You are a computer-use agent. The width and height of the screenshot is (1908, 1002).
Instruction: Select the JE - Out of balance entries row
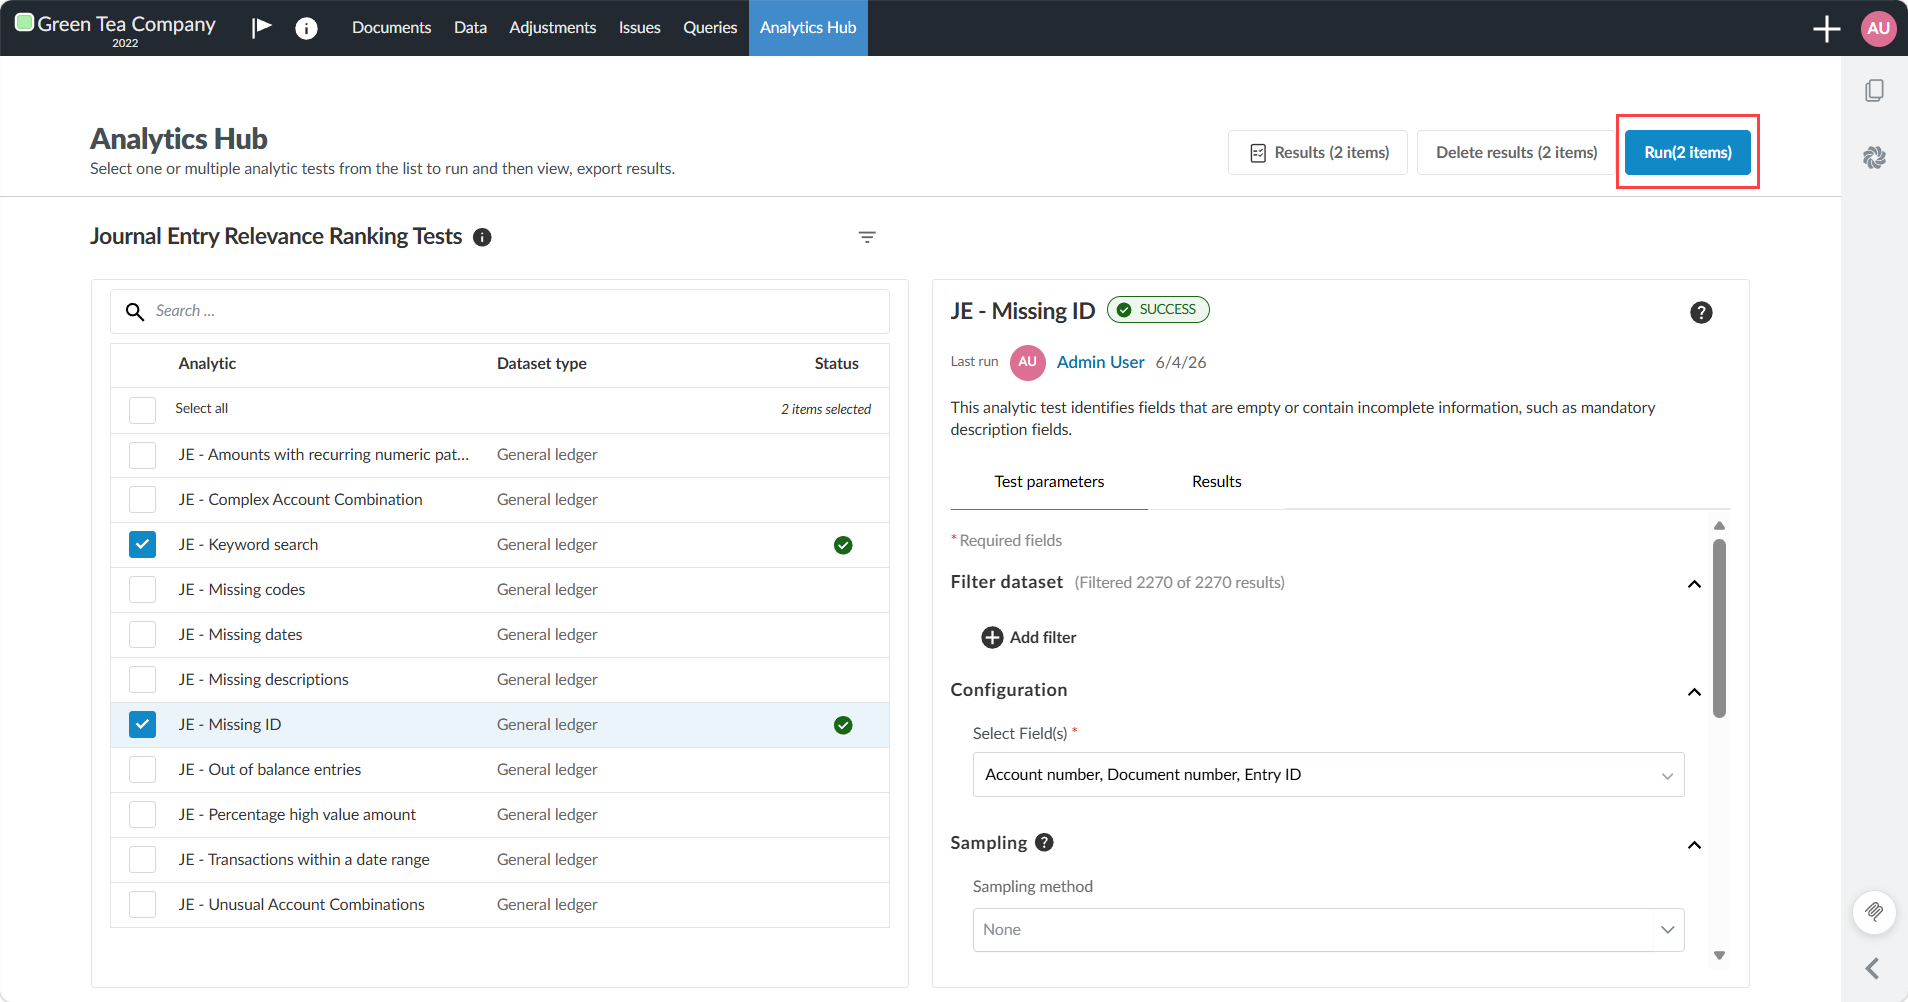coord(500,770)
